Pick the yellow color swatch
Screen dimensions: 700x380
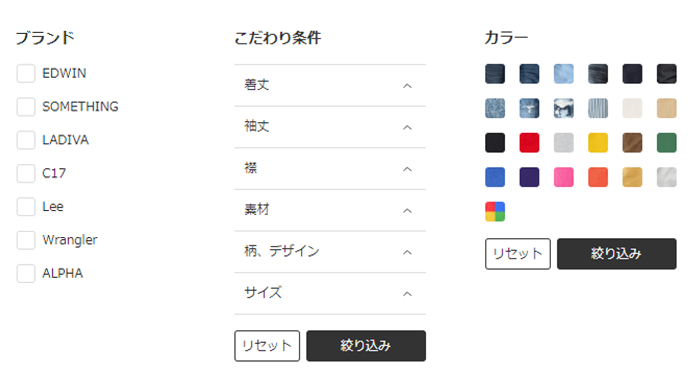pos(598,143)
